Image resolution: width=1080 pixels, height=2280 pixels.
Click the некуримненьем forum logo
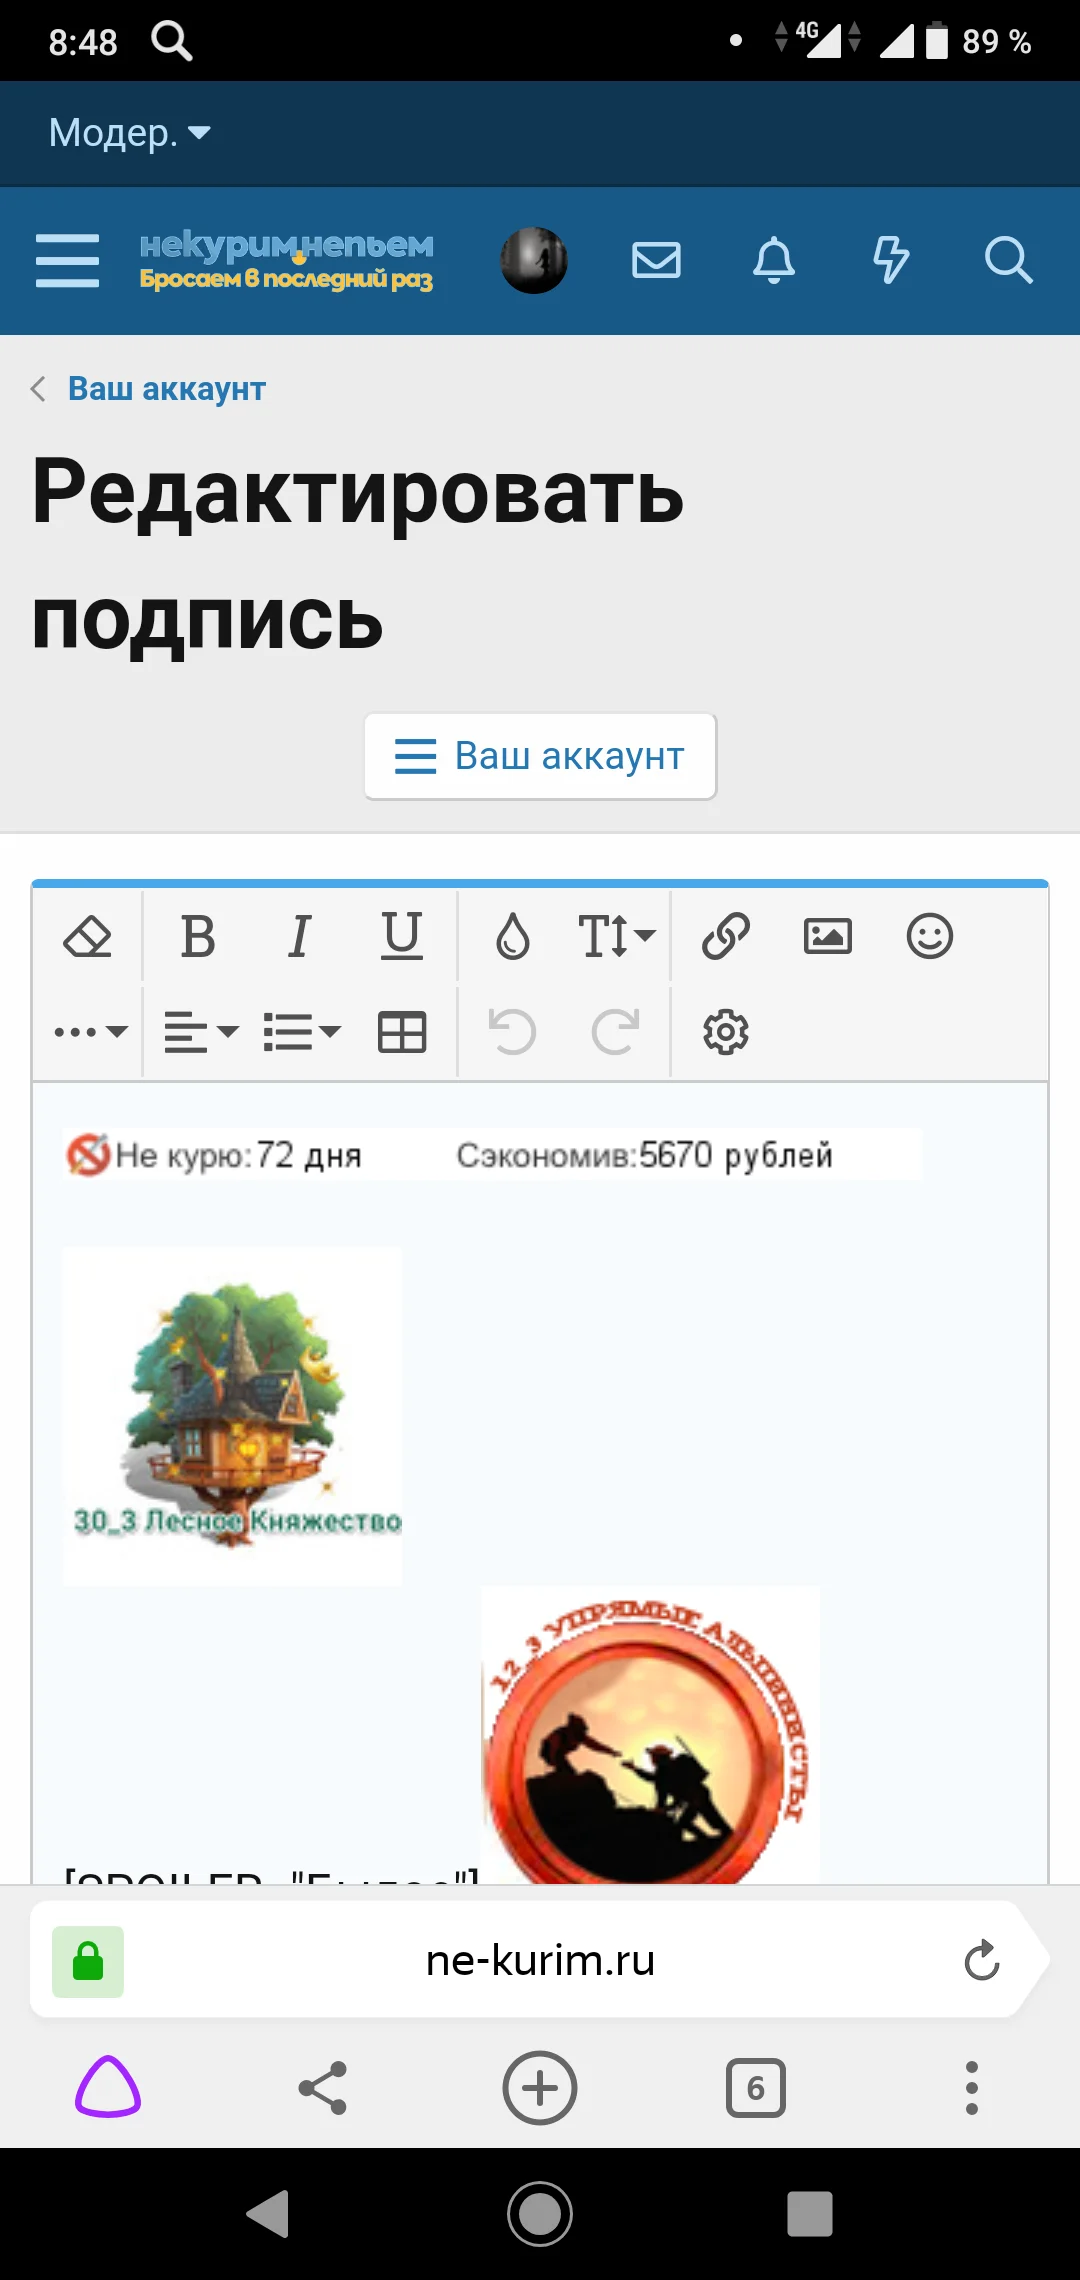pos(287,260)
